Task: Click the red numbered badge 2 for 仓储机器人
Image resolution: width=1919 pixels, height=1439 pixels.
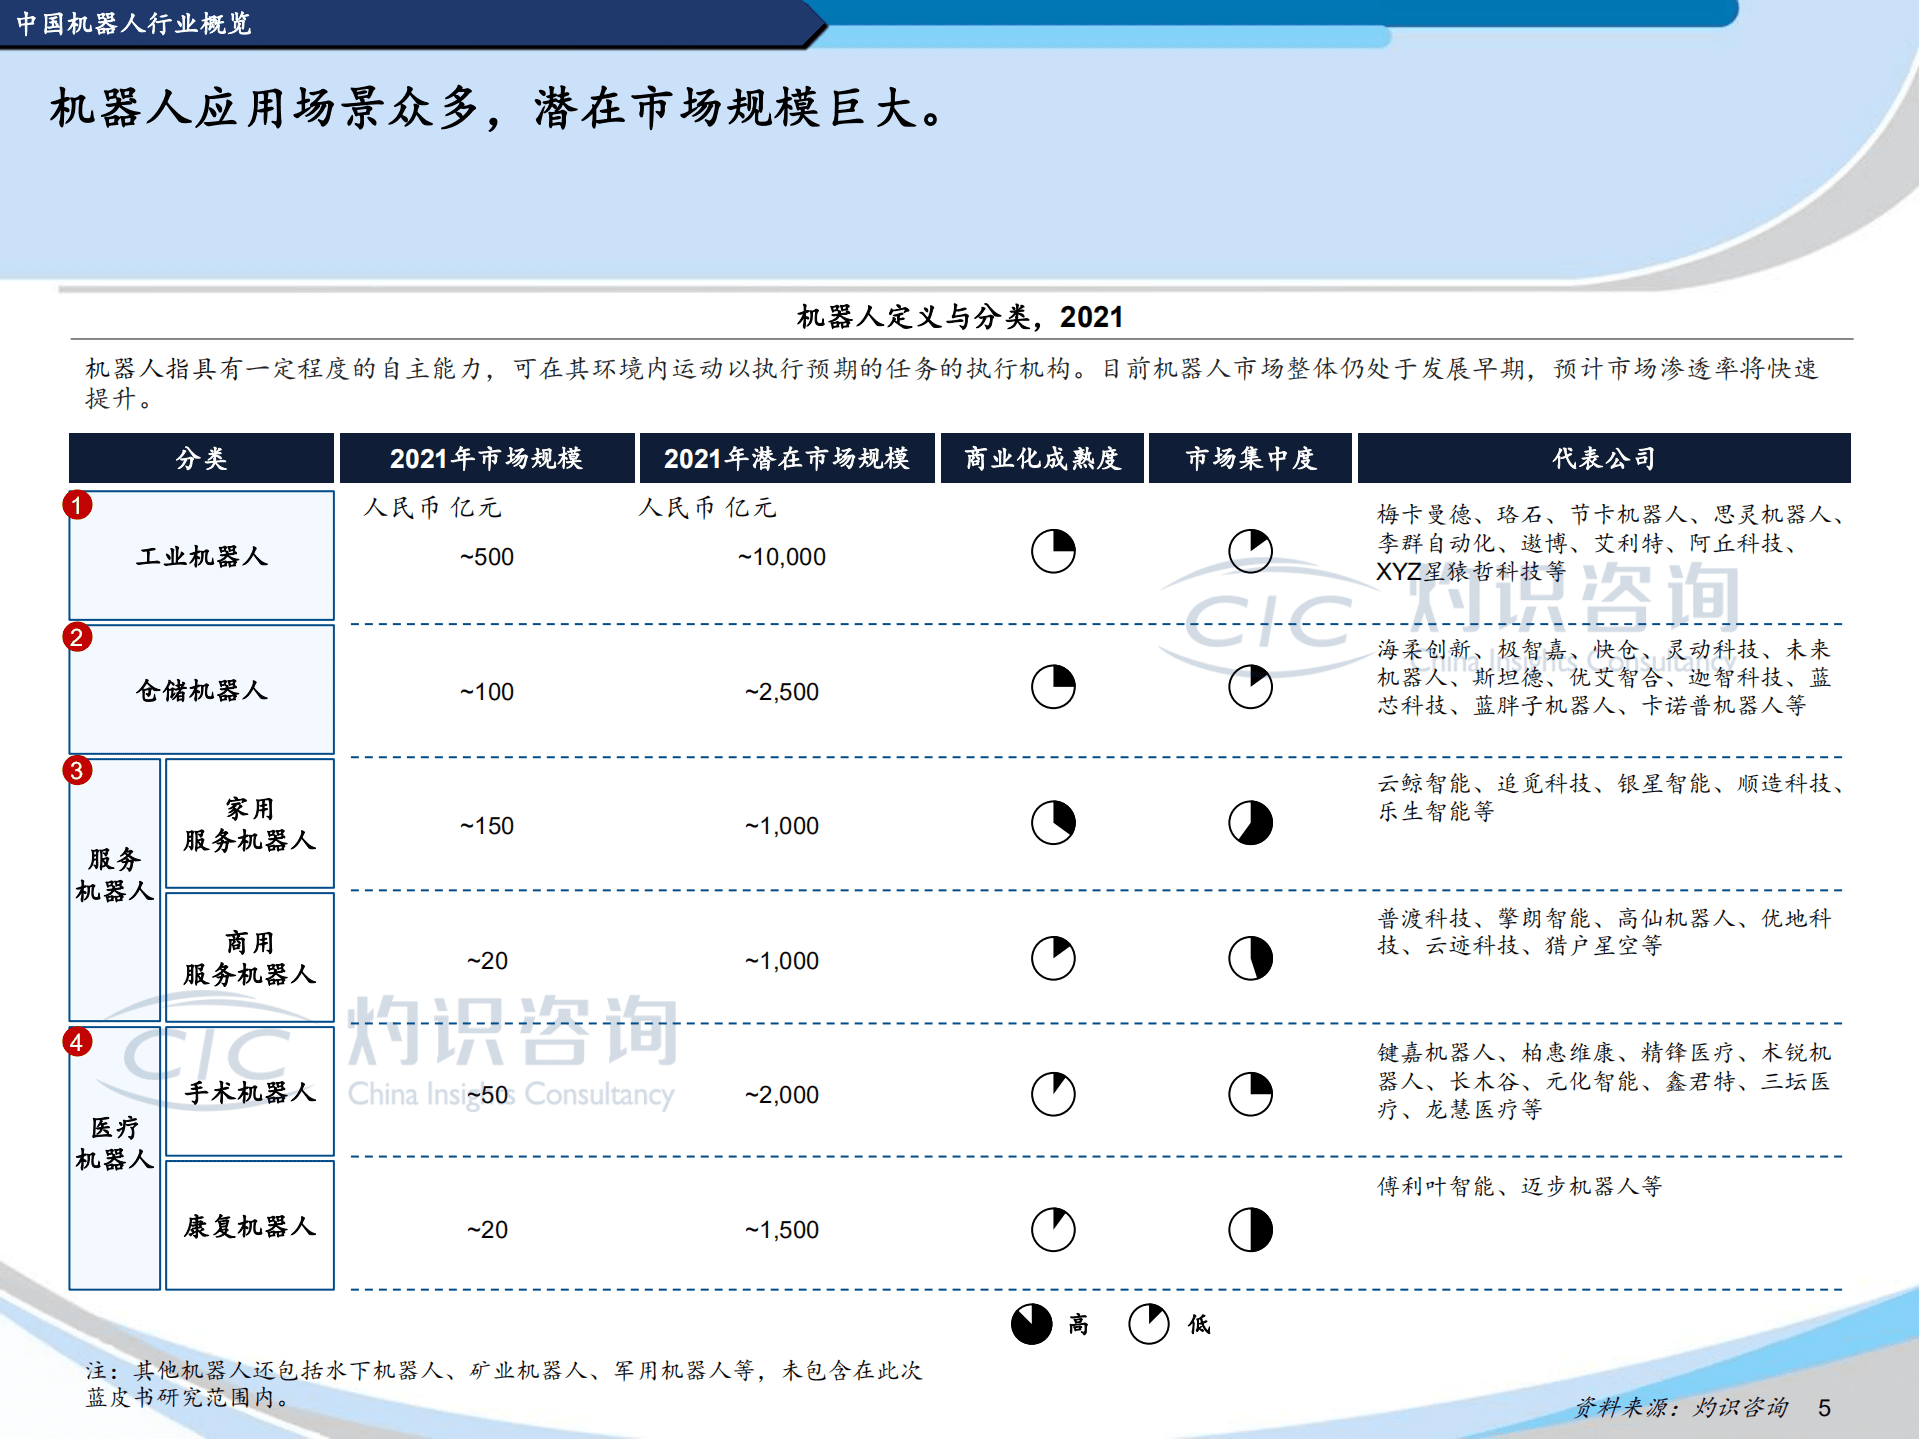Action: [78, 637]
